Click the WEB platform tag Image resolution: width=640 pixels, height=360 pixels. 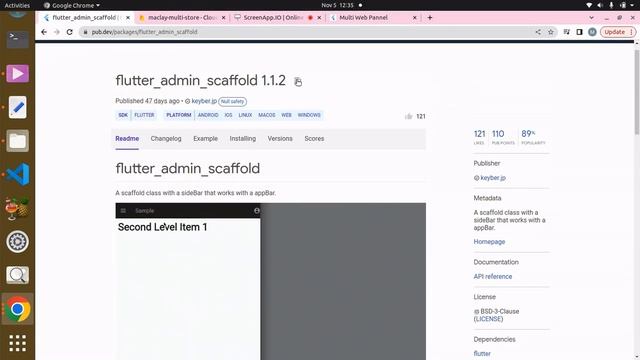coord(286,115)
